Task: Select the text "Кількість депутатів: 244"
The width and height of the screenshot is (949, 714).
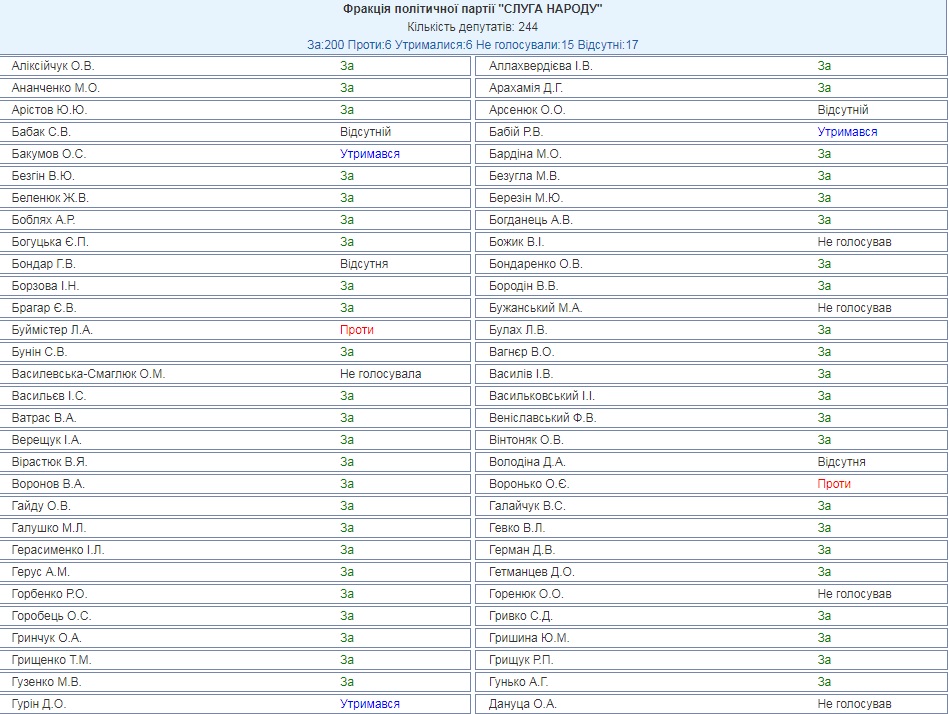Action: click(473, 27)
